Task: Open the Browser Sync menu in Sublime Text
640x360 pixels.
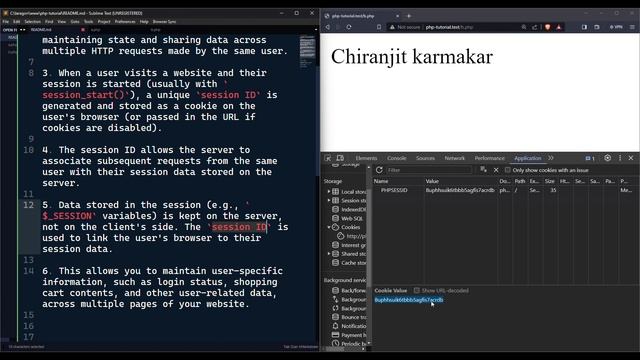Action: coord(164,22)
